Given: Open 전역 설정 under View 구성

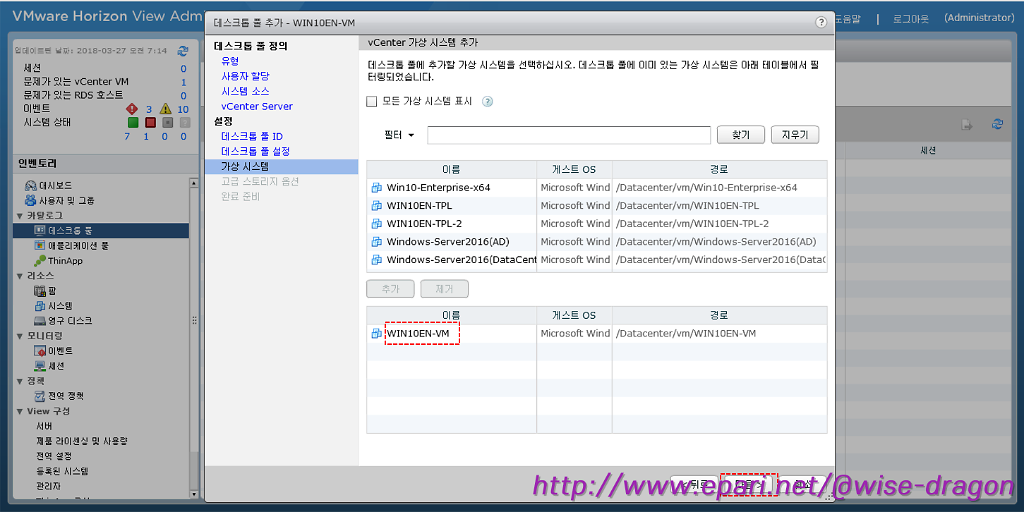Looking at the screenshot, I should pos(54,456).
